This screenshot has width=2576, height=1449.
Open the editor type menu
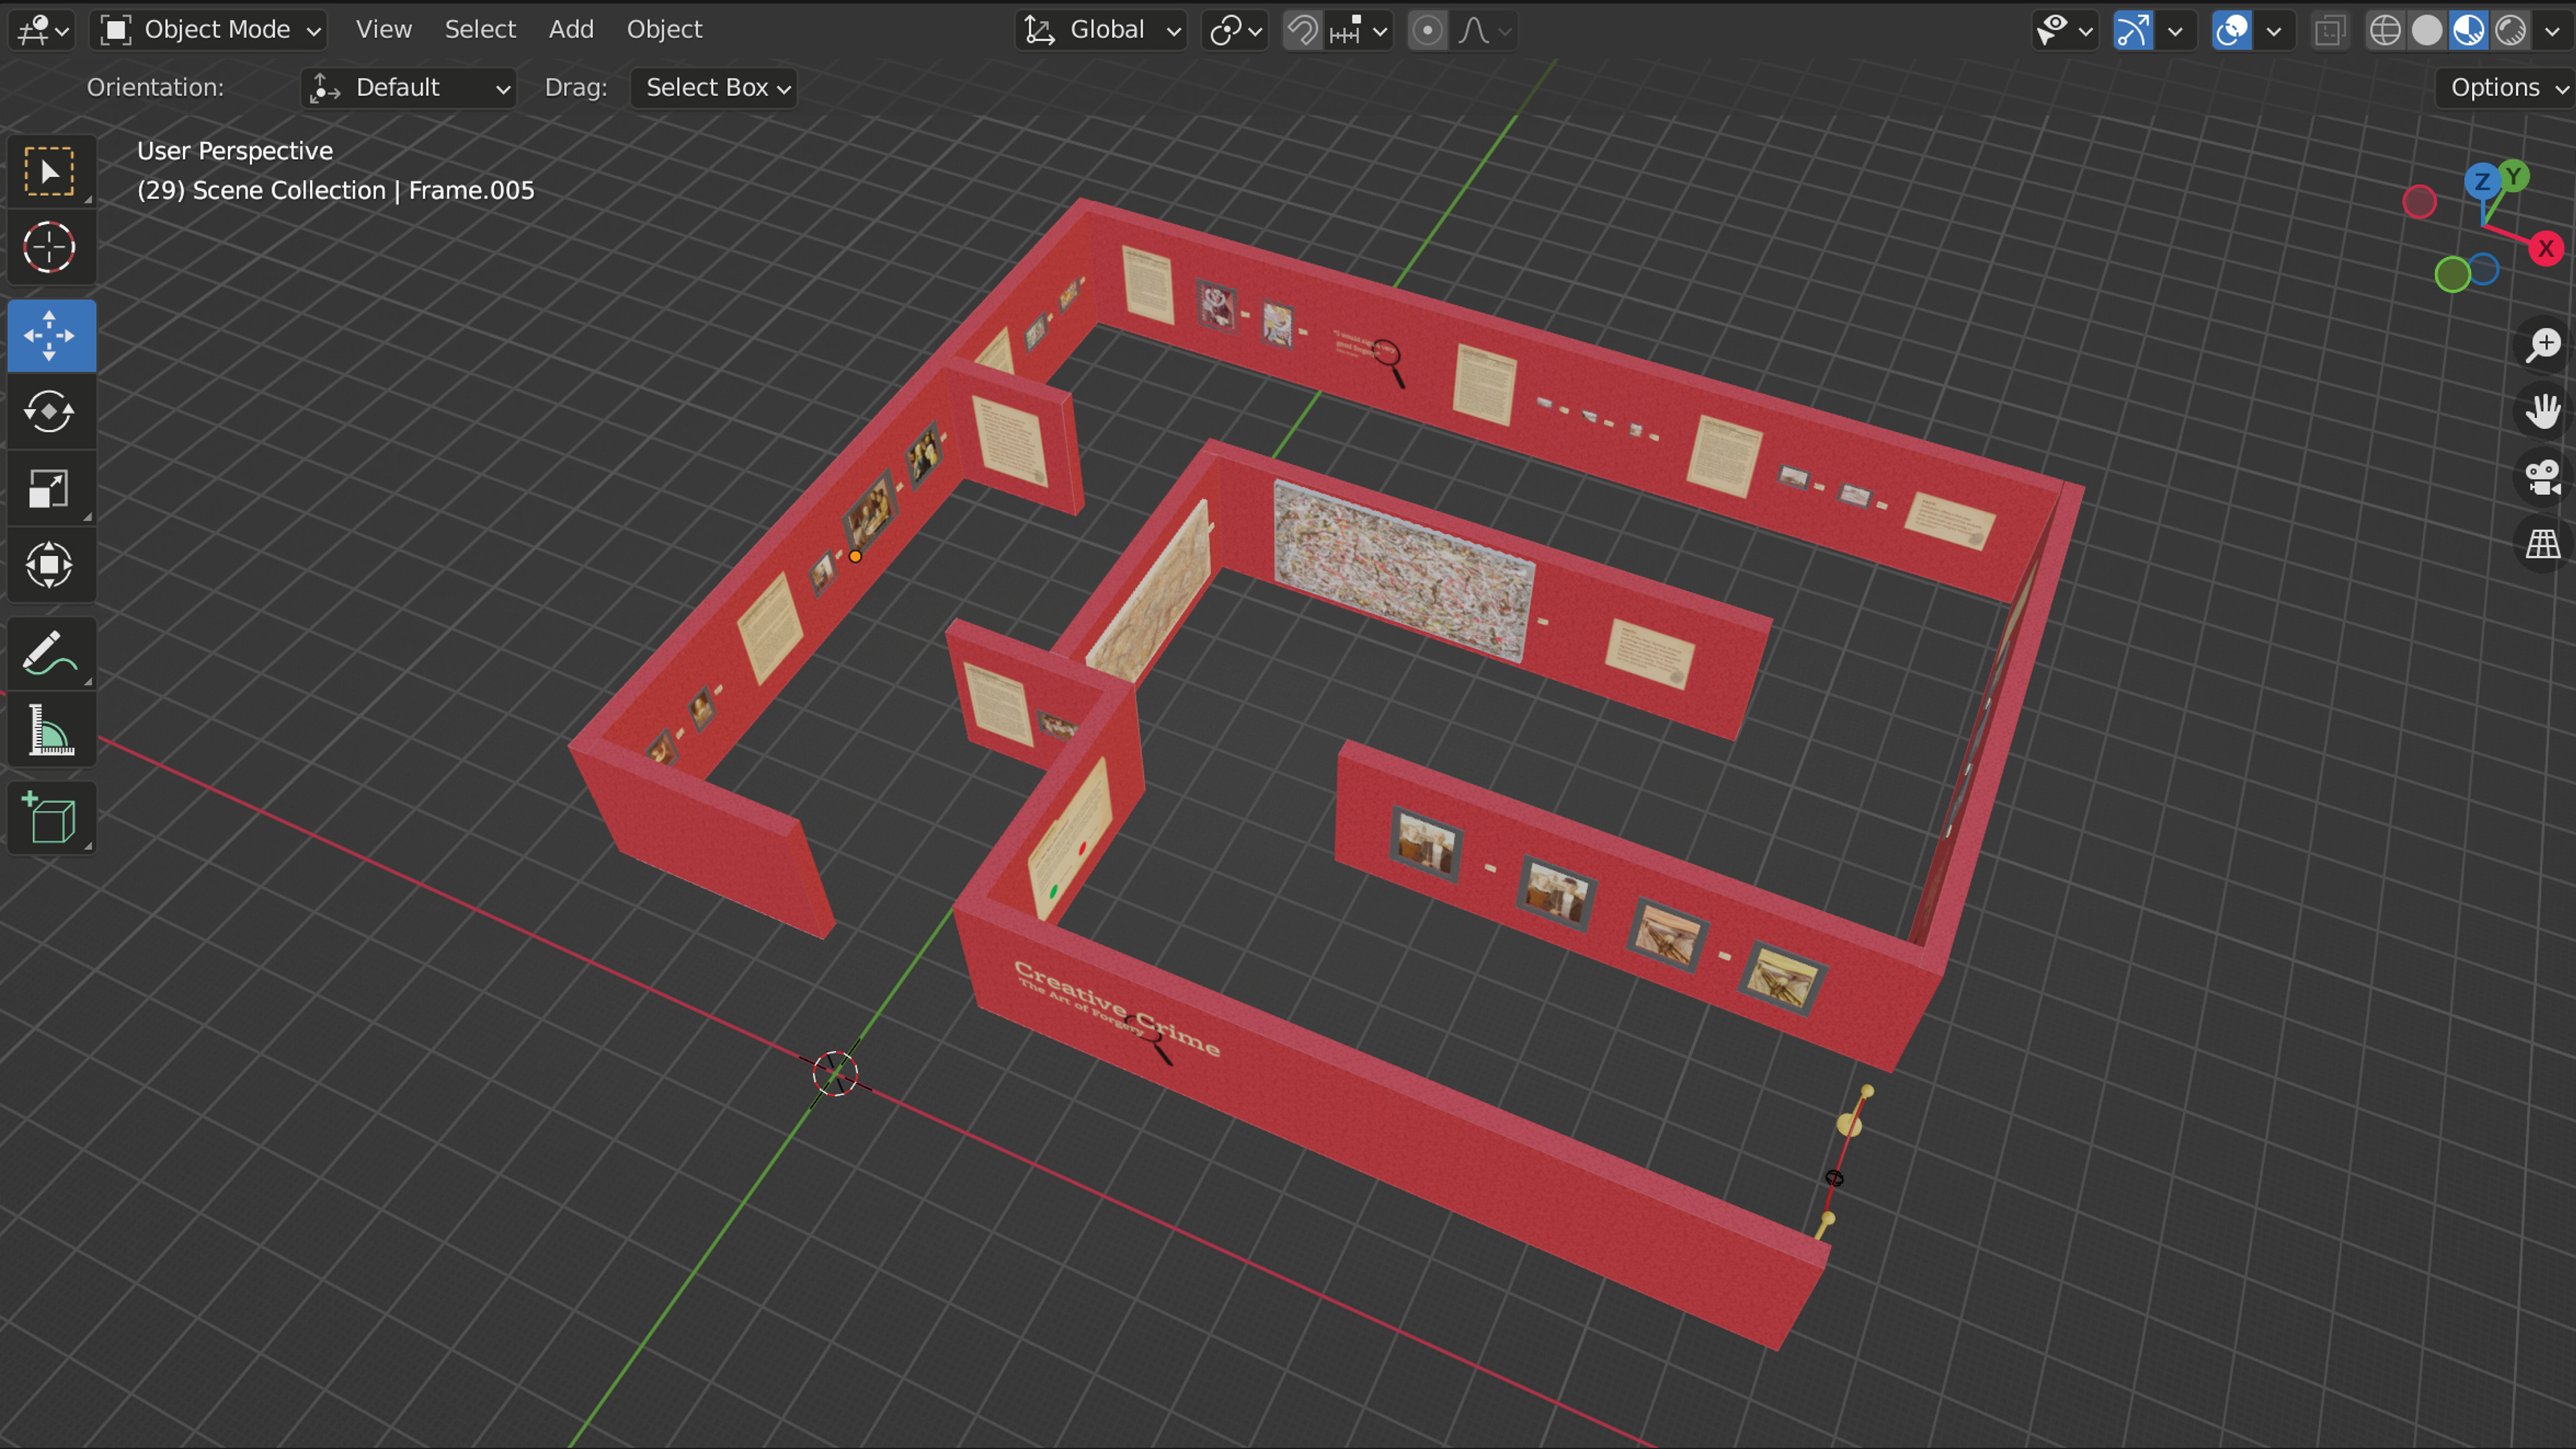[x=43, y=30]
